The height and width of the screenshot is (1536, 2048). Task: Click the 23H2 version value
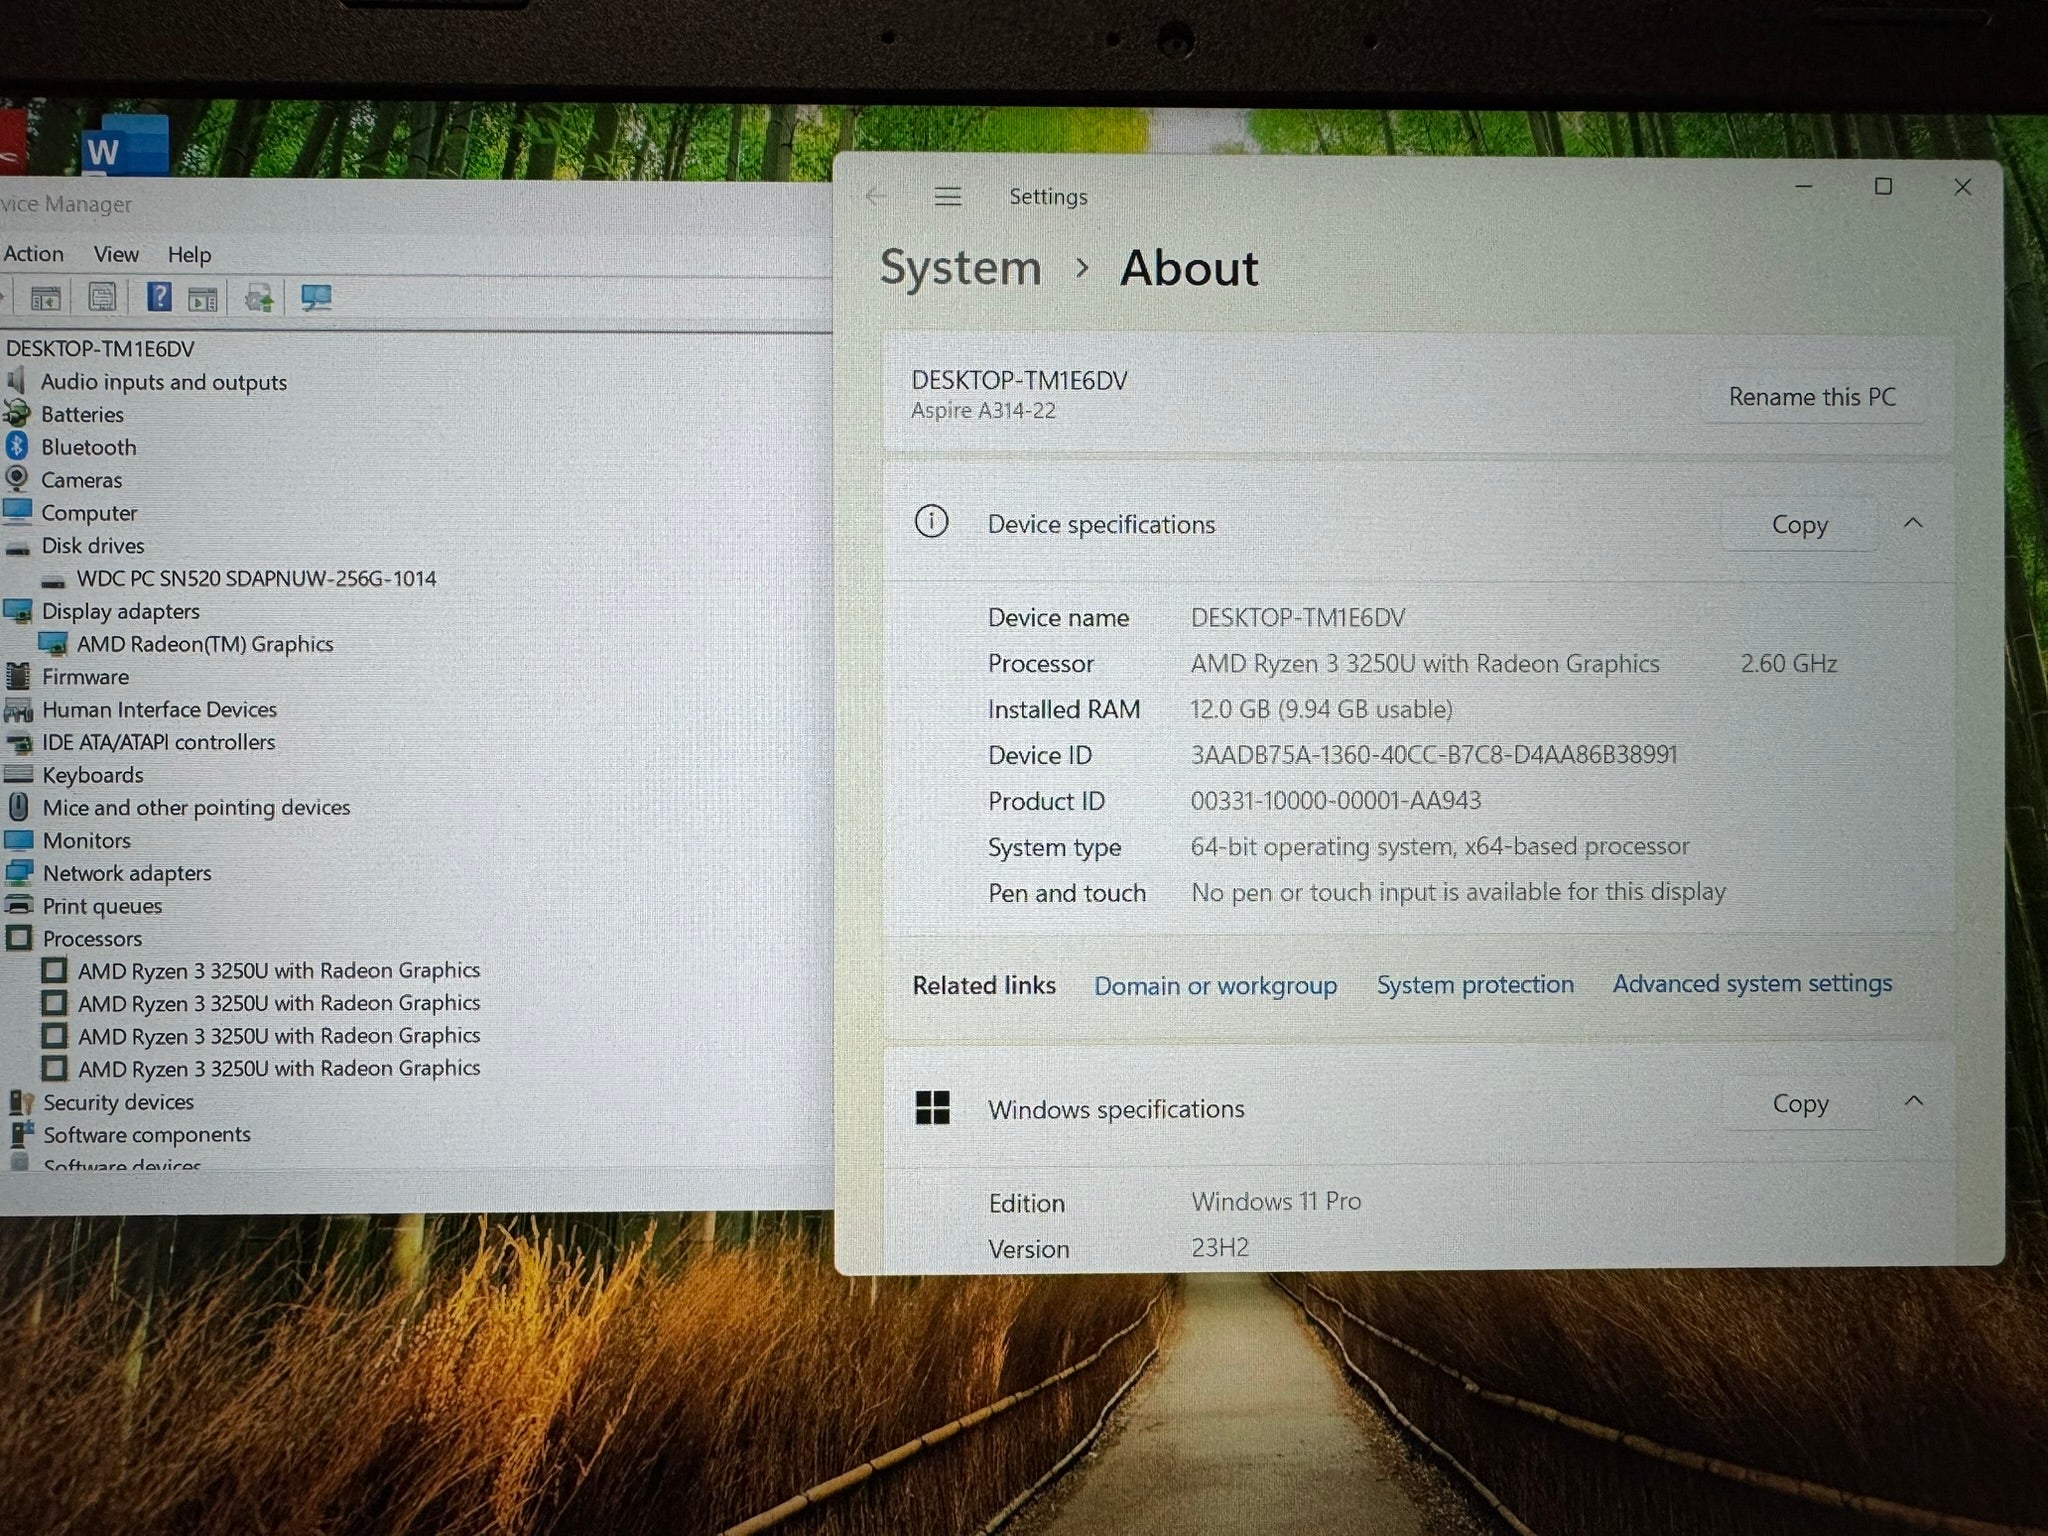pos(1219,1248)
